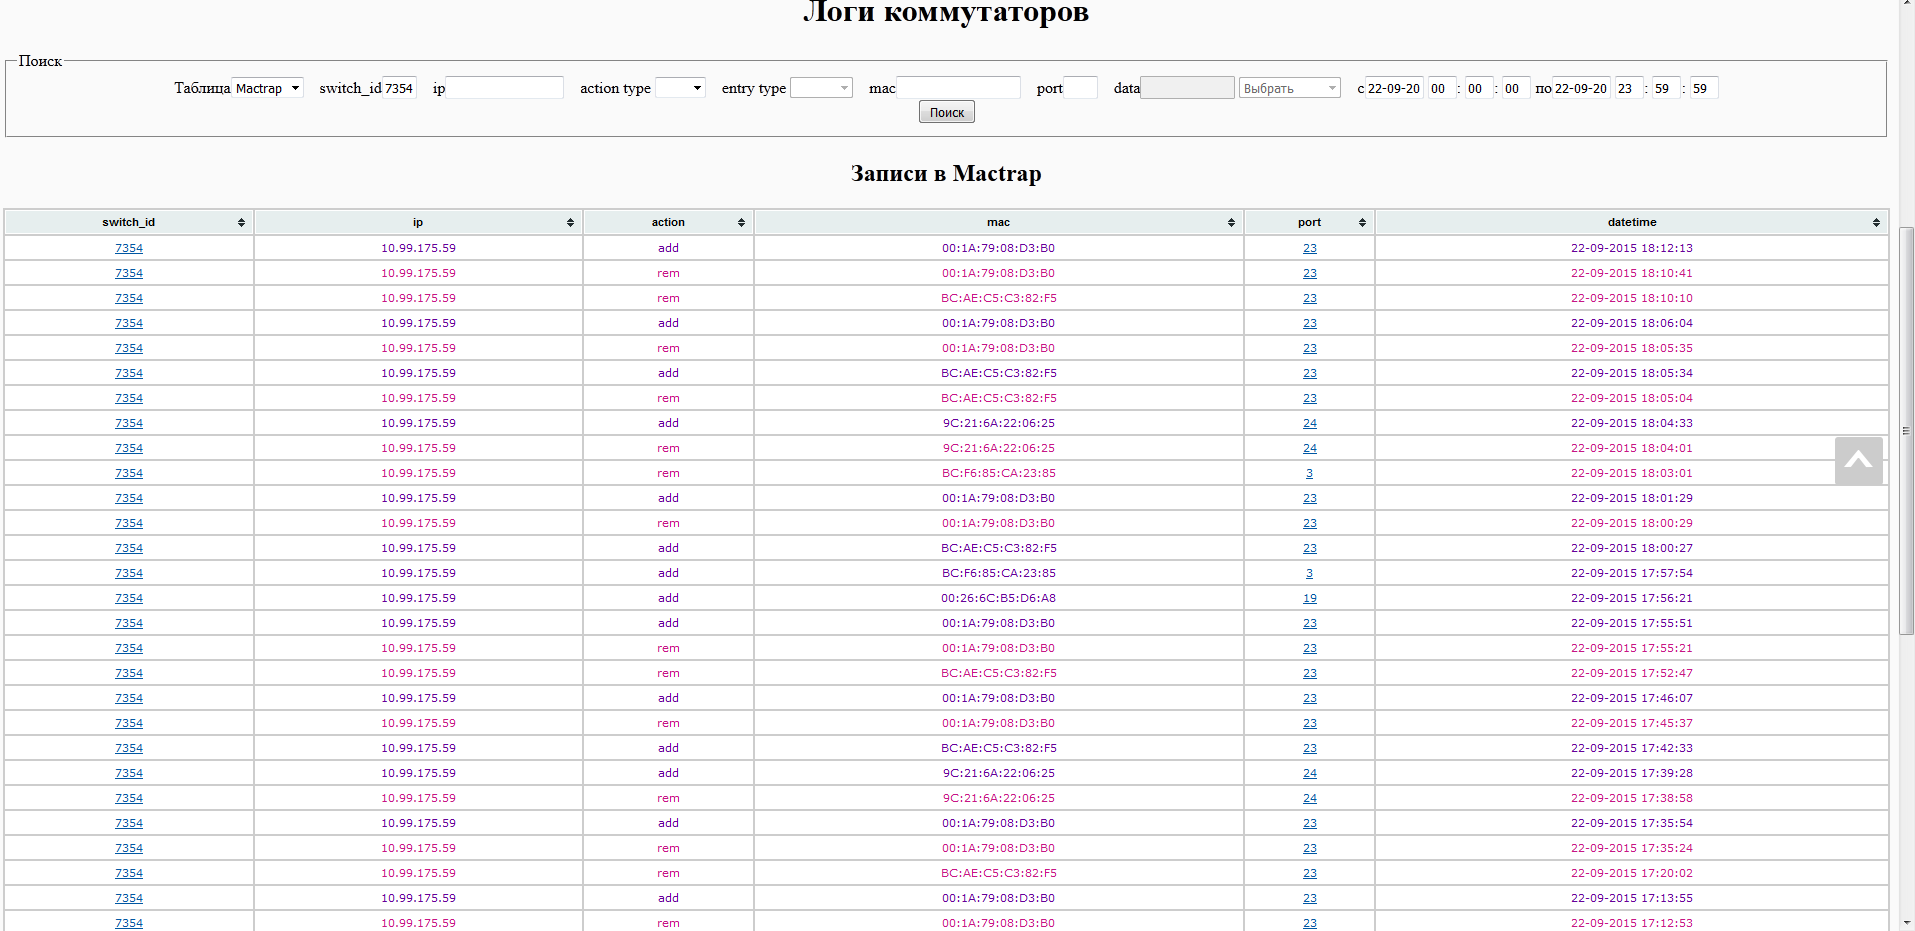The width and height of the screenshot is (1915, 931).
Task: Click the sort arrows in datetime column header
Action: 1876,223
